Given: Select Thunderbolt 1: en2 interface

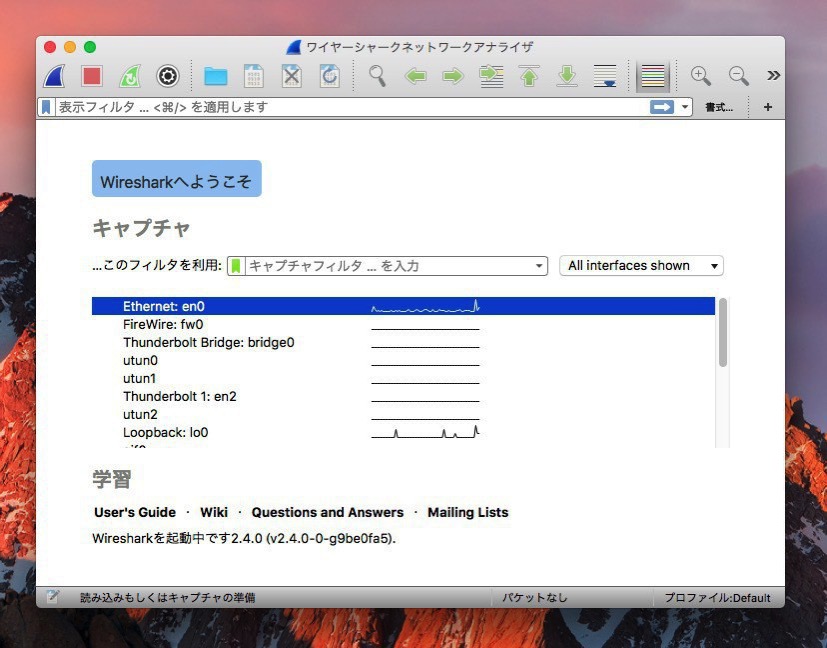Looking at the screenshot, I should (x=403, y=396).
